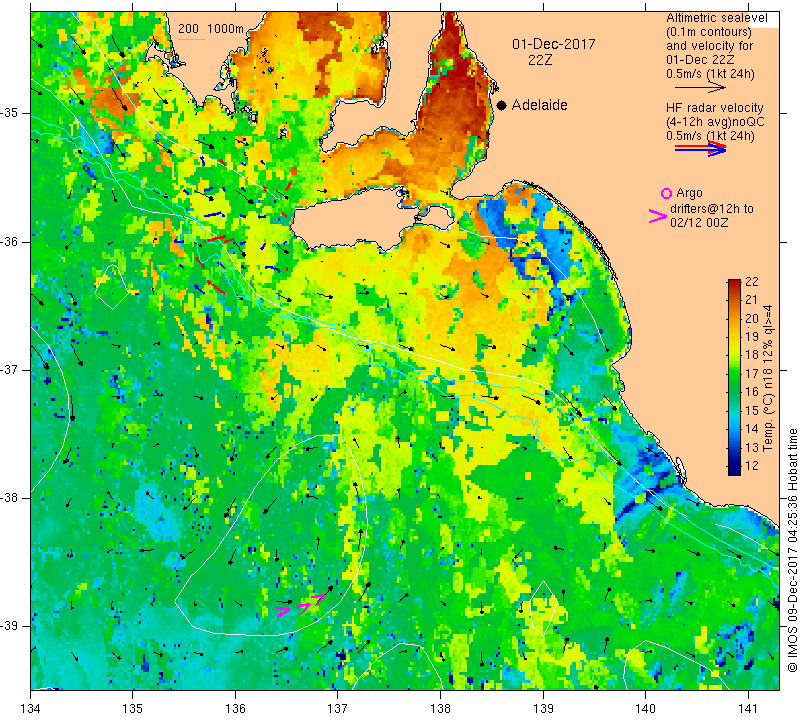Image resolution: width=800 pixels, height=720 pixels.
Task: Click the cyan 200 1000m contour legend line
Action: point(192,39)
